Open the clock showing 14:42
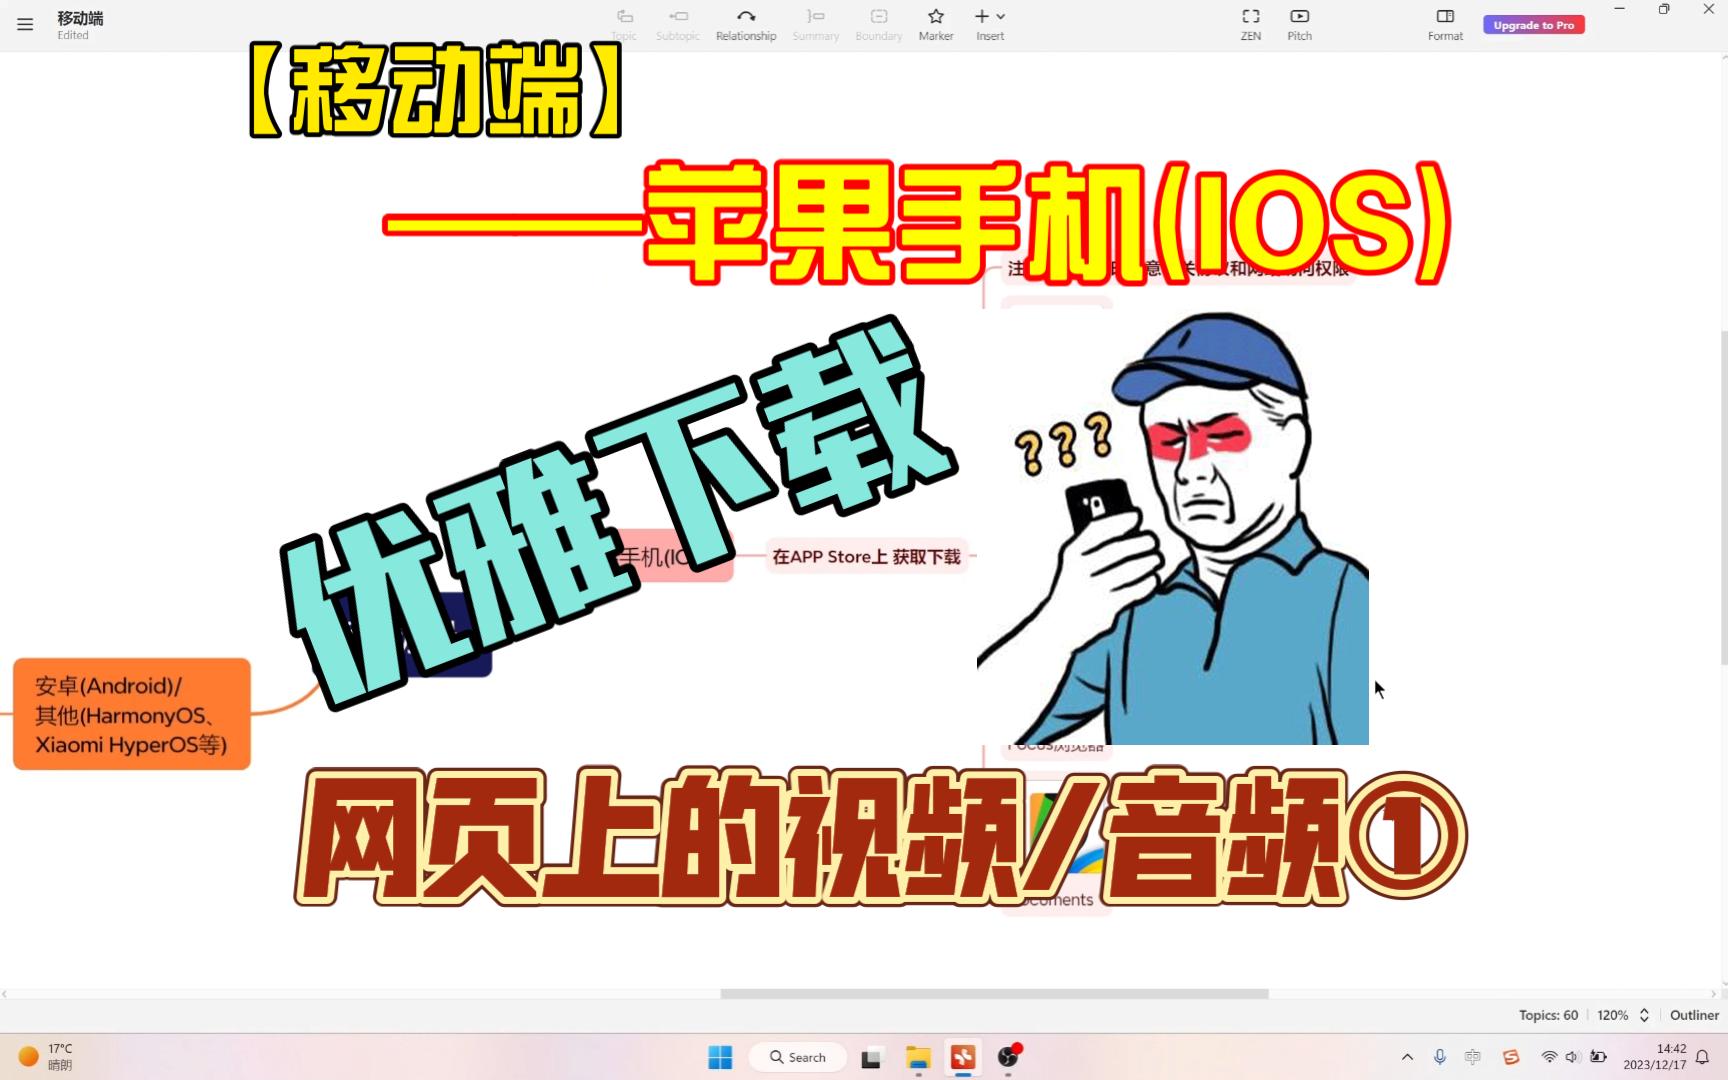 [1655, 1057]
